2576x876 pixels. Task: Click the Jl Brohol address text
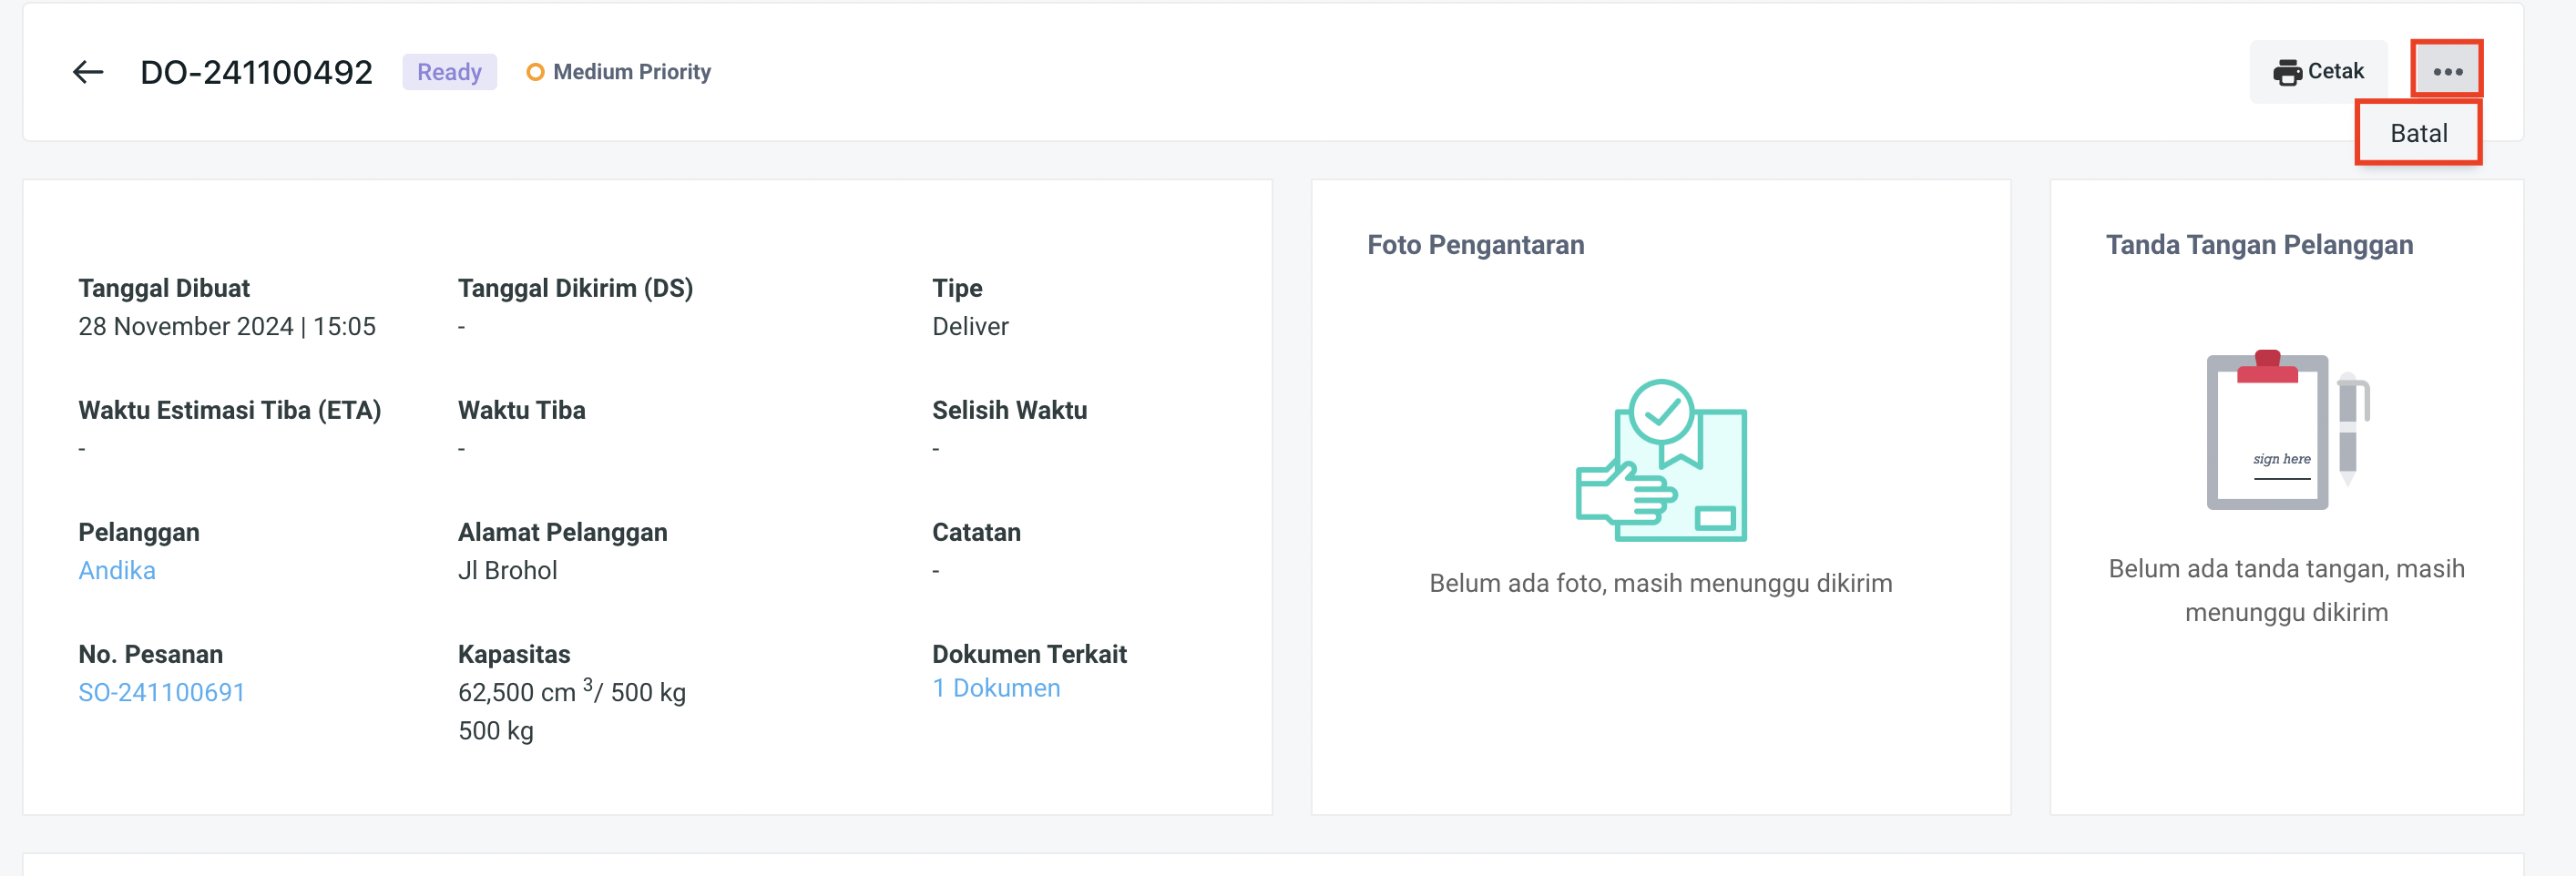pos(507,570)
